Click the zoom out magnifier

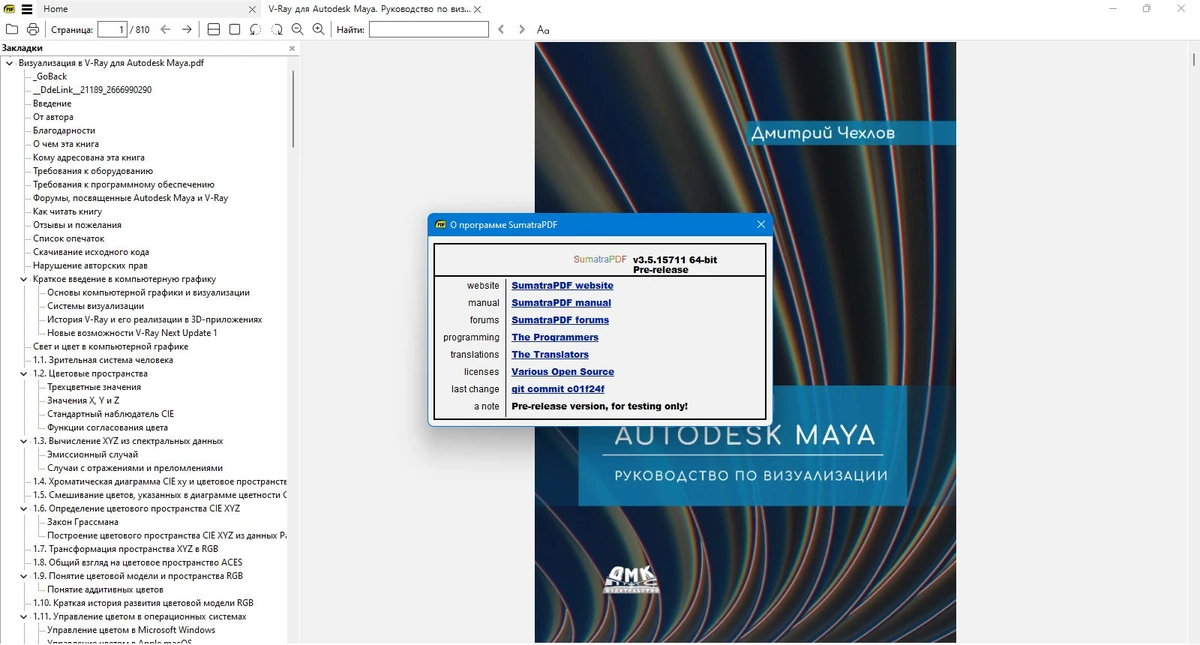pyautogui.click(x=298, y=29)
